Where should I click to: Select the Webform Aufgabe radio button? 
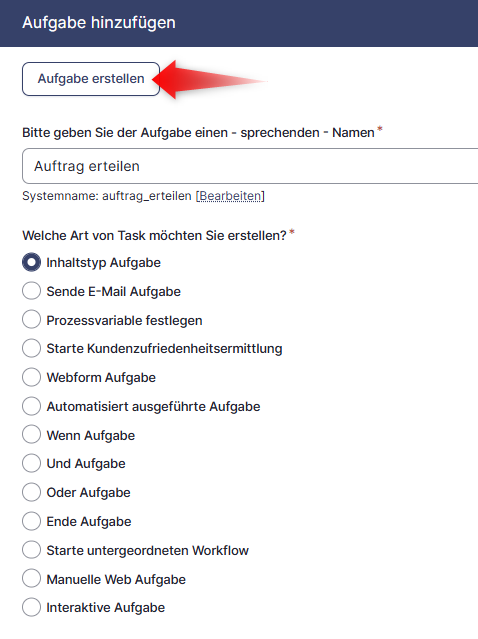click(x=31, y=377)
